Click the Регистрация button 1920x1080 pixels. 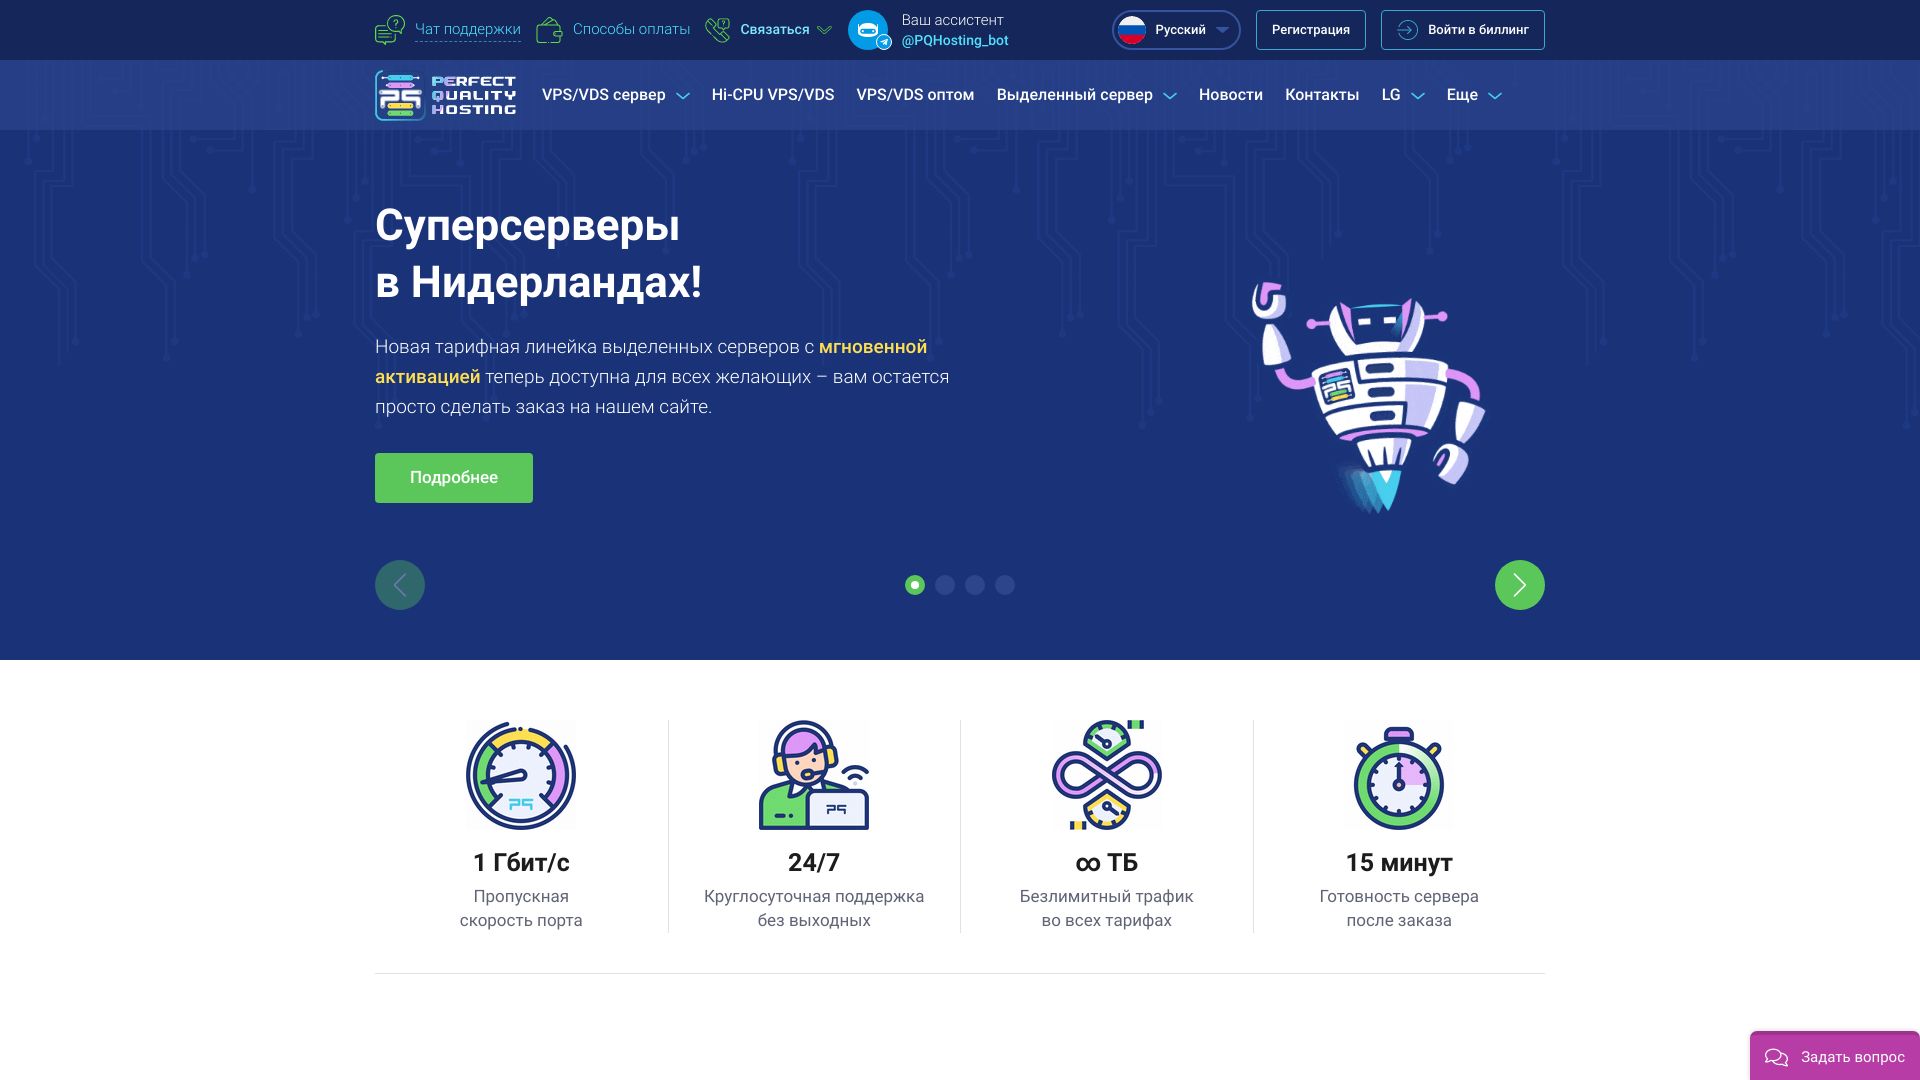click(1311, 30)
